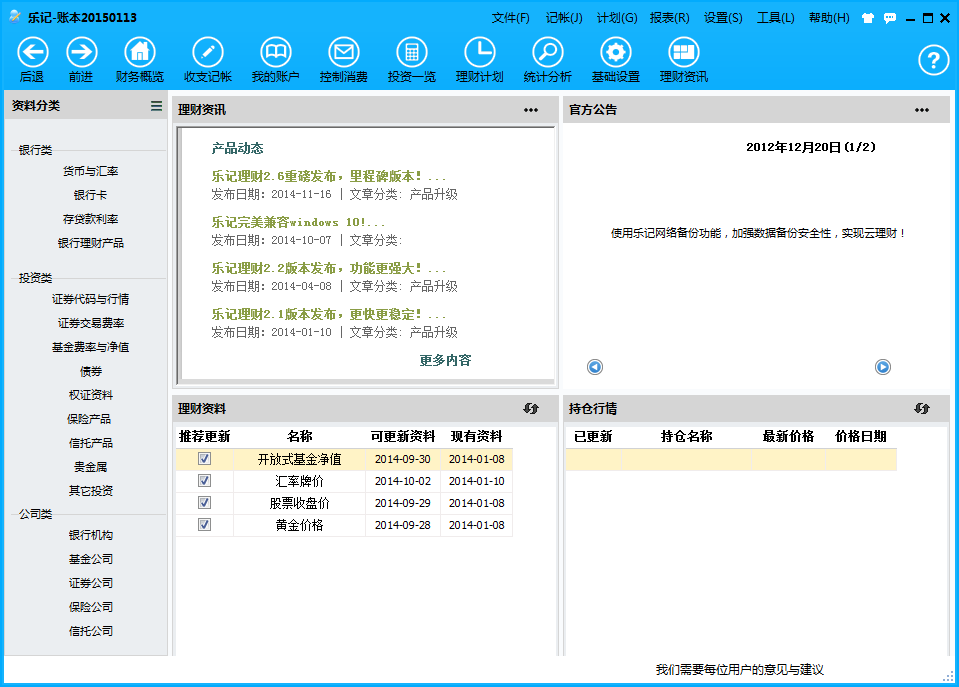Open the 理财资讯 panel options menu
The width and height of the screenshot is (959, 687).
tap(531, 110)
